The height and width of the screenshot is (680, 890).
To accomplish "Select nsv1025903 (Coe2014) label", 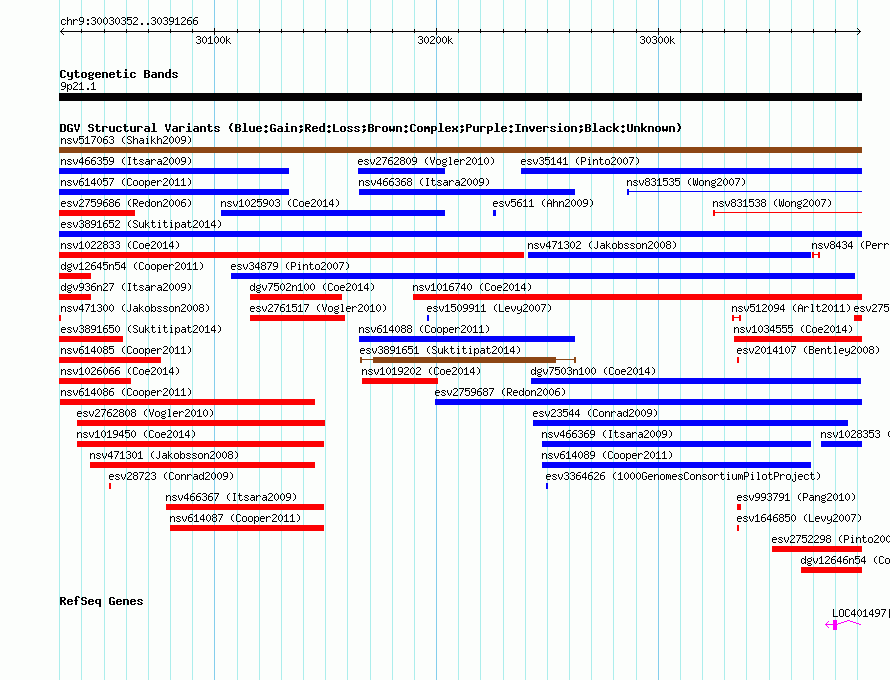I will [x=280, y=203].
